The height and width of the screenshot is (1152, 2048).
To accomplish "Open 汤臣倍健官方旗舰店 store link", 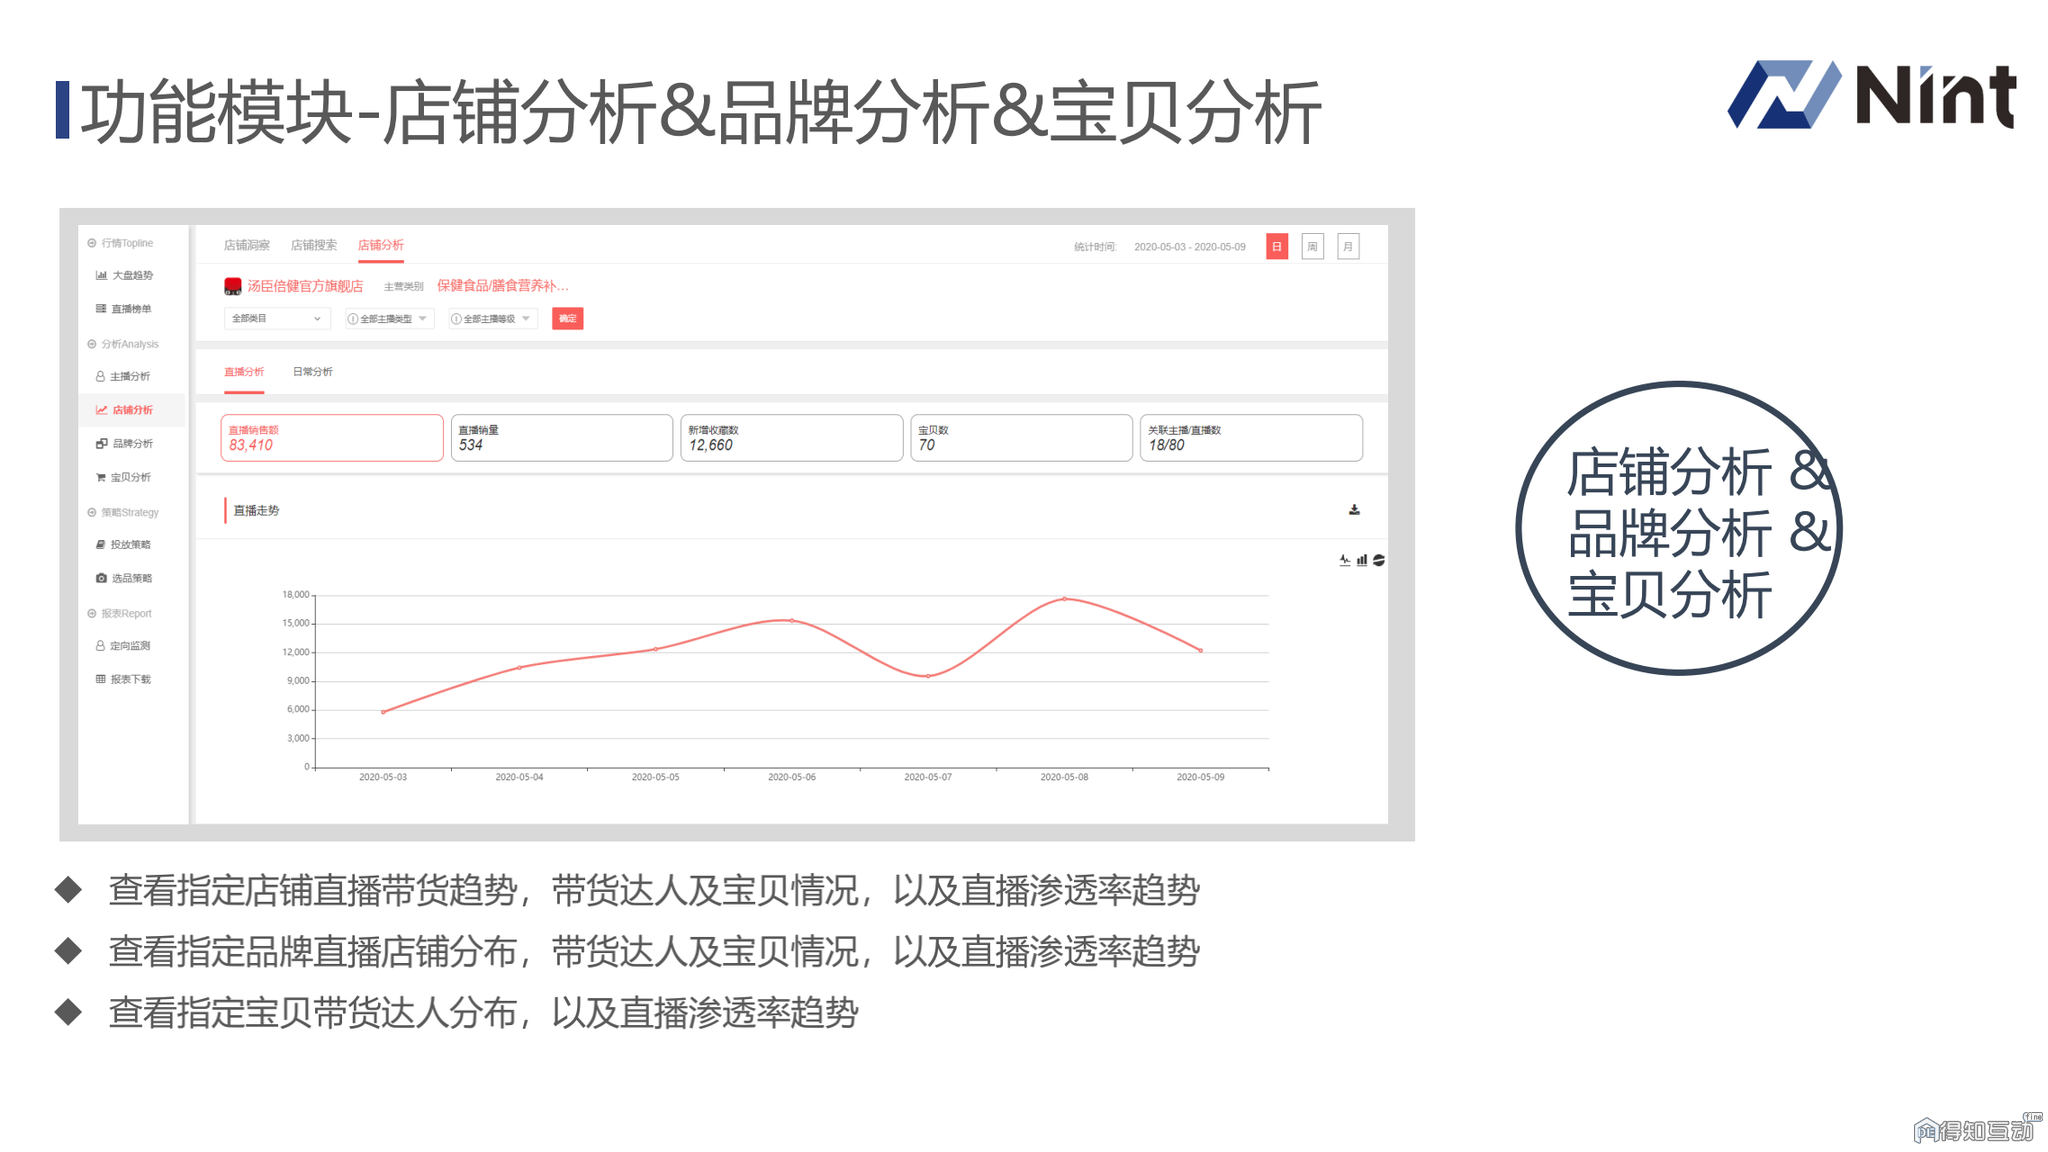I will [x=305, y=287].
